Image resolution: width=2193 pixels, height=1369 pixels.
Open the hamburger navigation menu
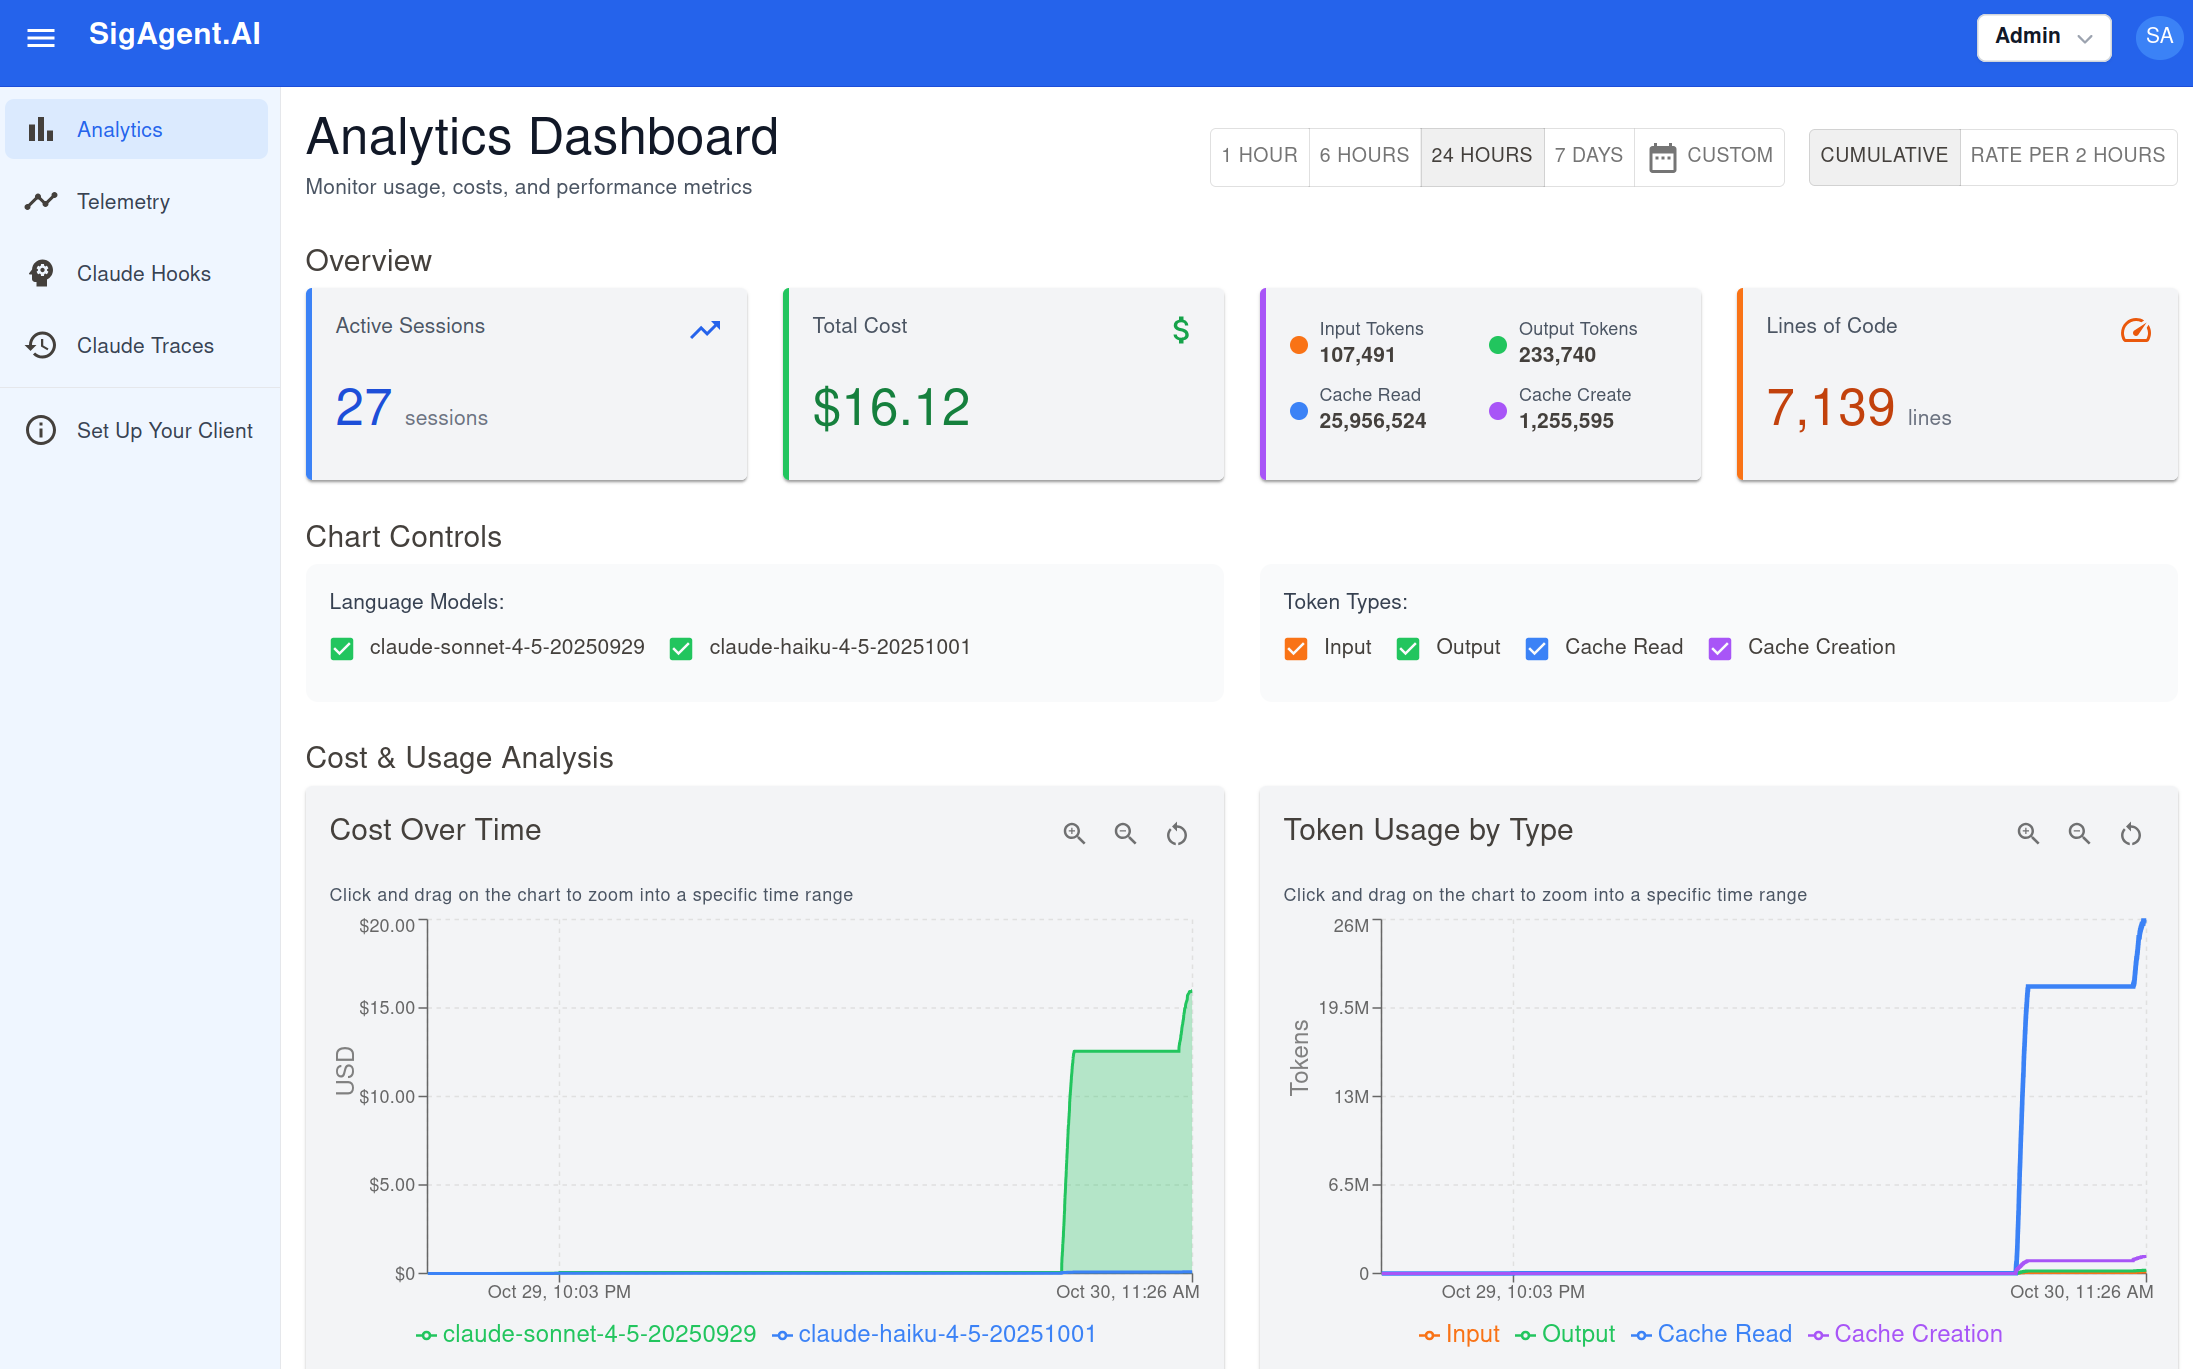40,37
